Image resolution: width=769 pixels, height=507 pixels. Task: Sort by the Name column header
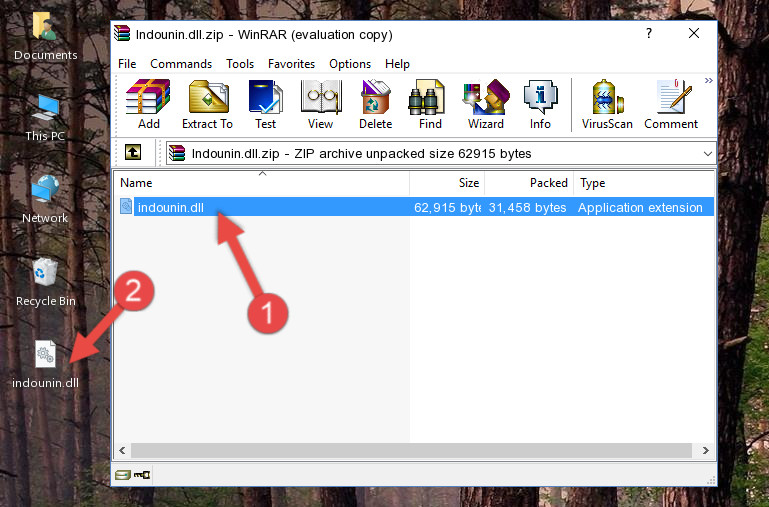point(262,183)
